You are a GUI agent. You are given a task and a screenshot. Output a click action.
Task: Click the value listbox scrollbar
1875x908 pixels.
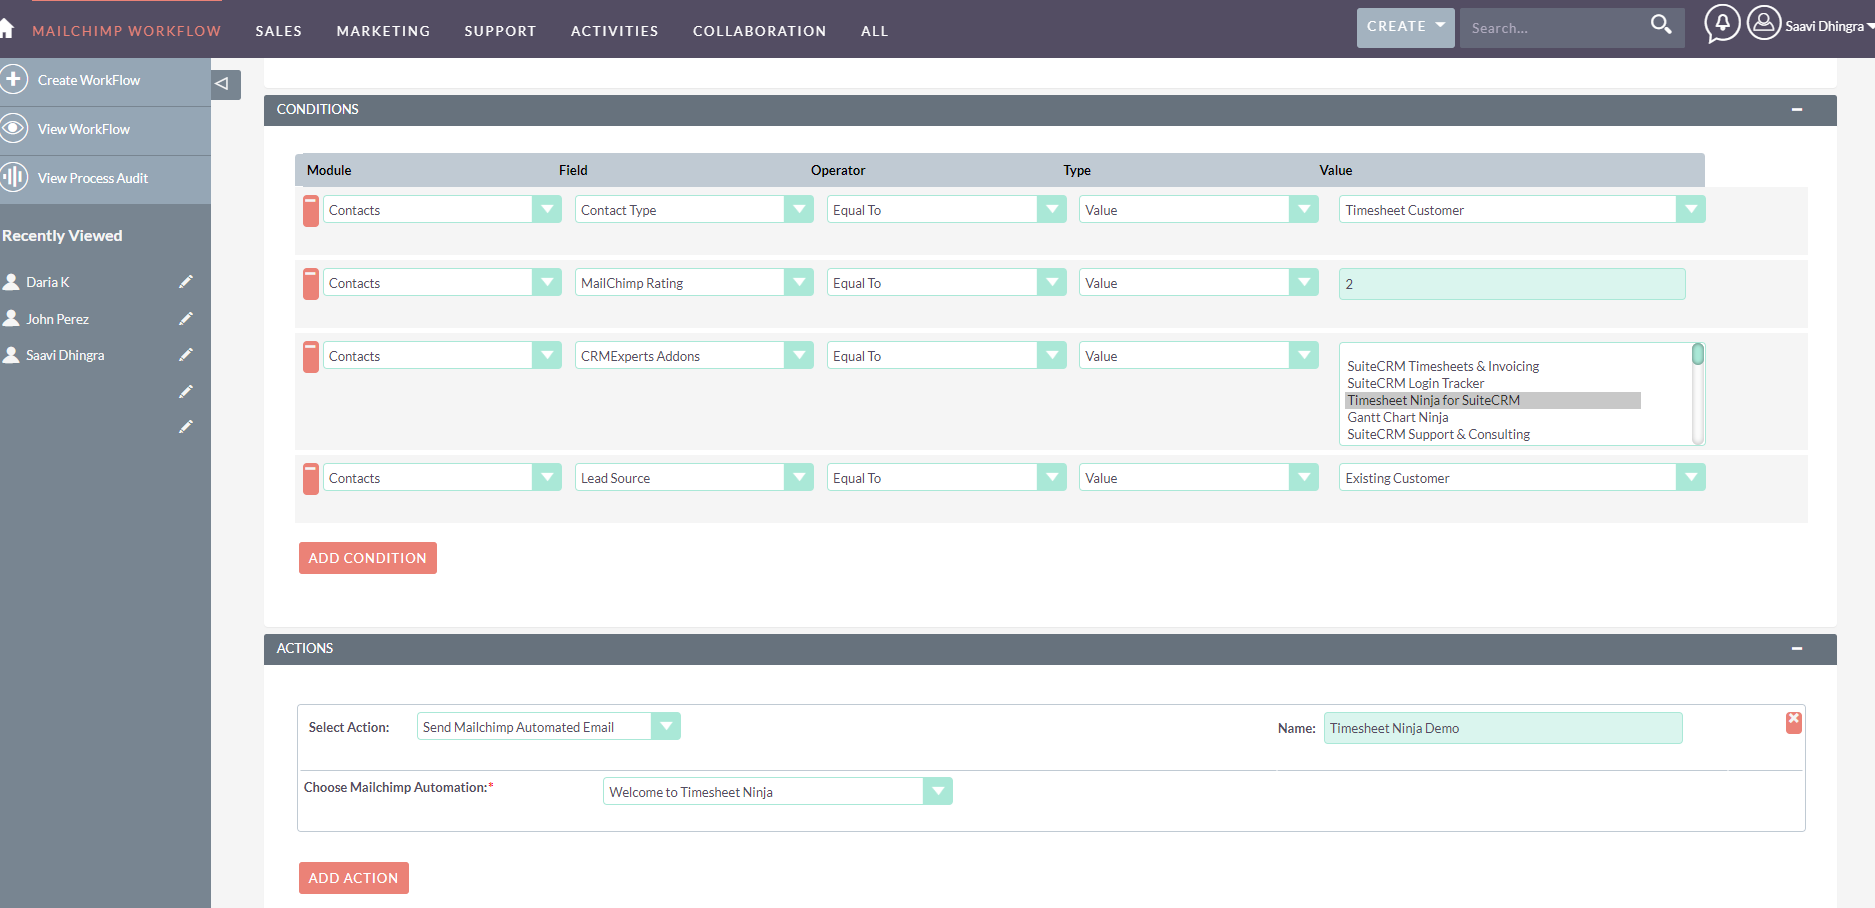1697,394
